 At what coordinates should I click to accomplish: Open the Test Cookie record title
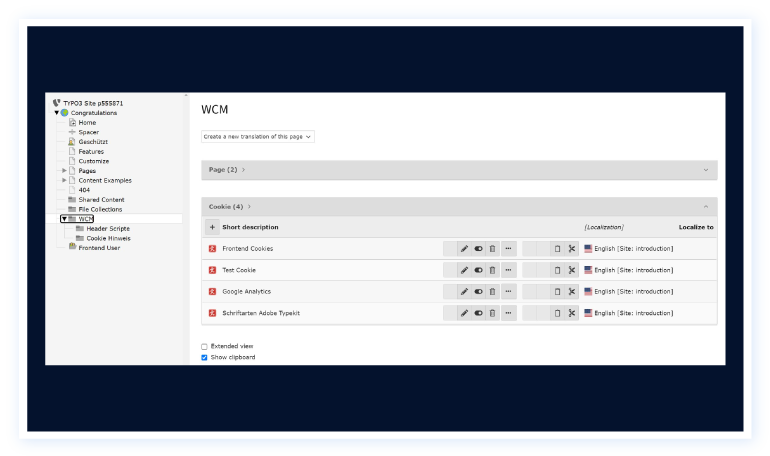coord(239,270)
